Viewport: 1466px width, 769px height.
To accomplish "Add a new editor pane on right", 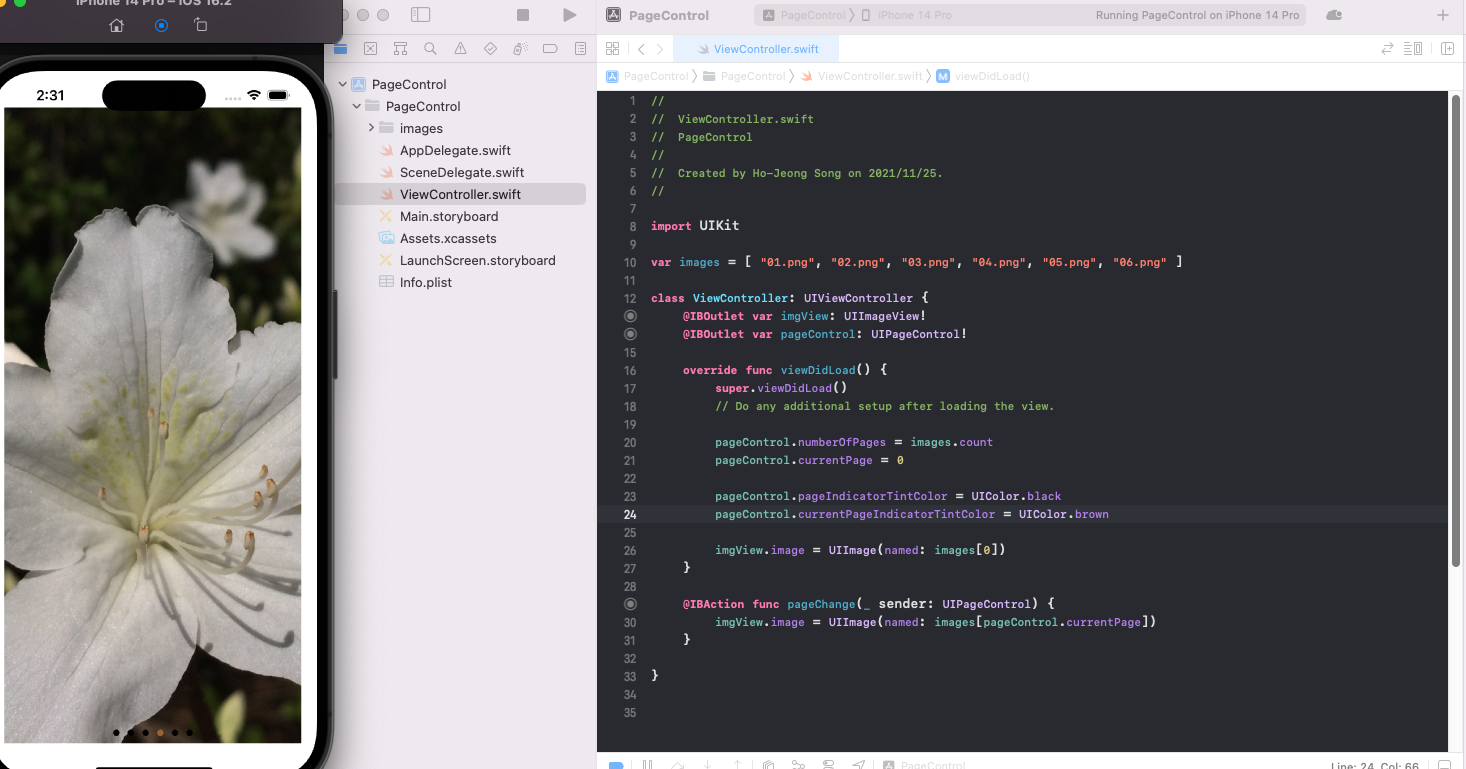I will point(1447,48).
